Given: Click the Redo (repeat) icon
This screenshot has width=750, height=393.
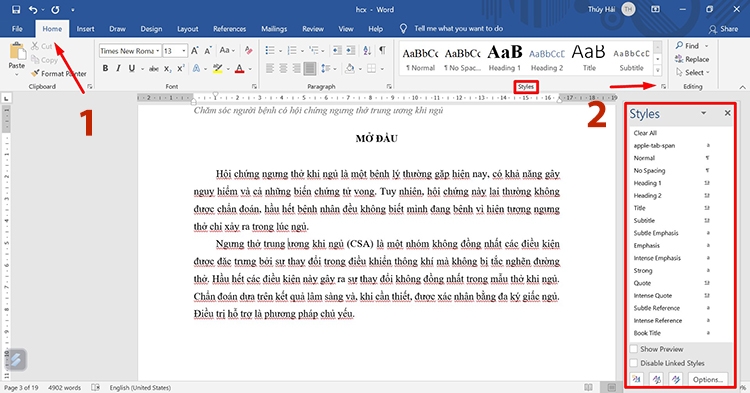Looking at the screenshot, I should (55, 10).
